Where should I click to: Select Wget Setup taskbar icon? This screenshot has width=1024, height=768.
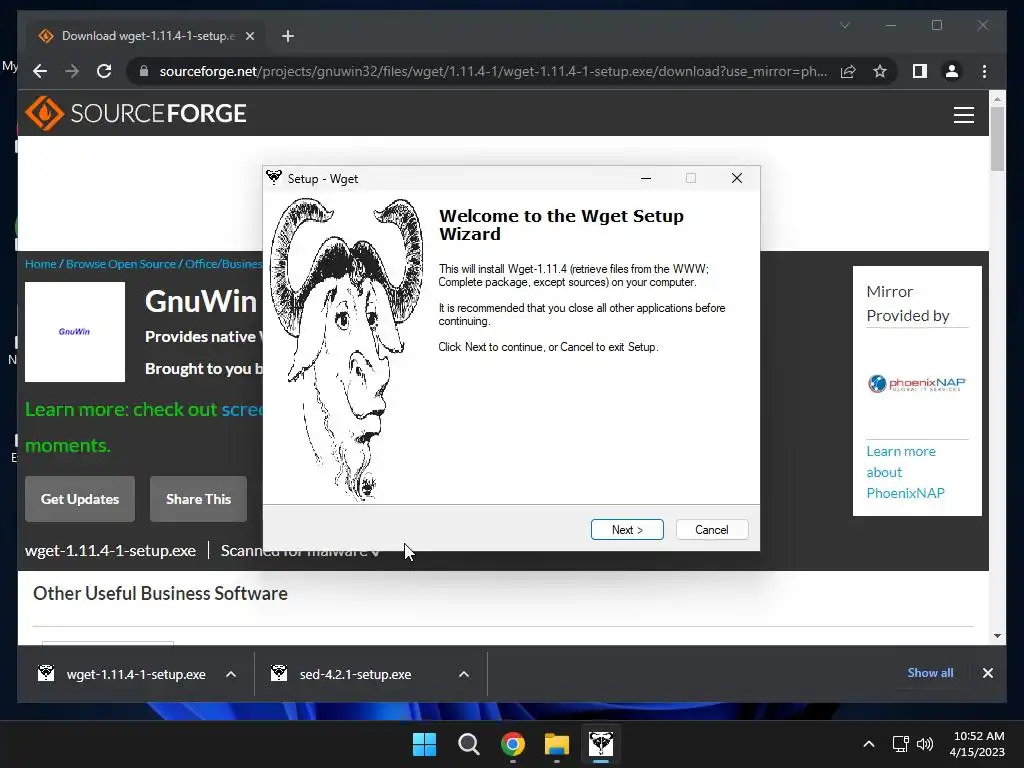(601, 744)
